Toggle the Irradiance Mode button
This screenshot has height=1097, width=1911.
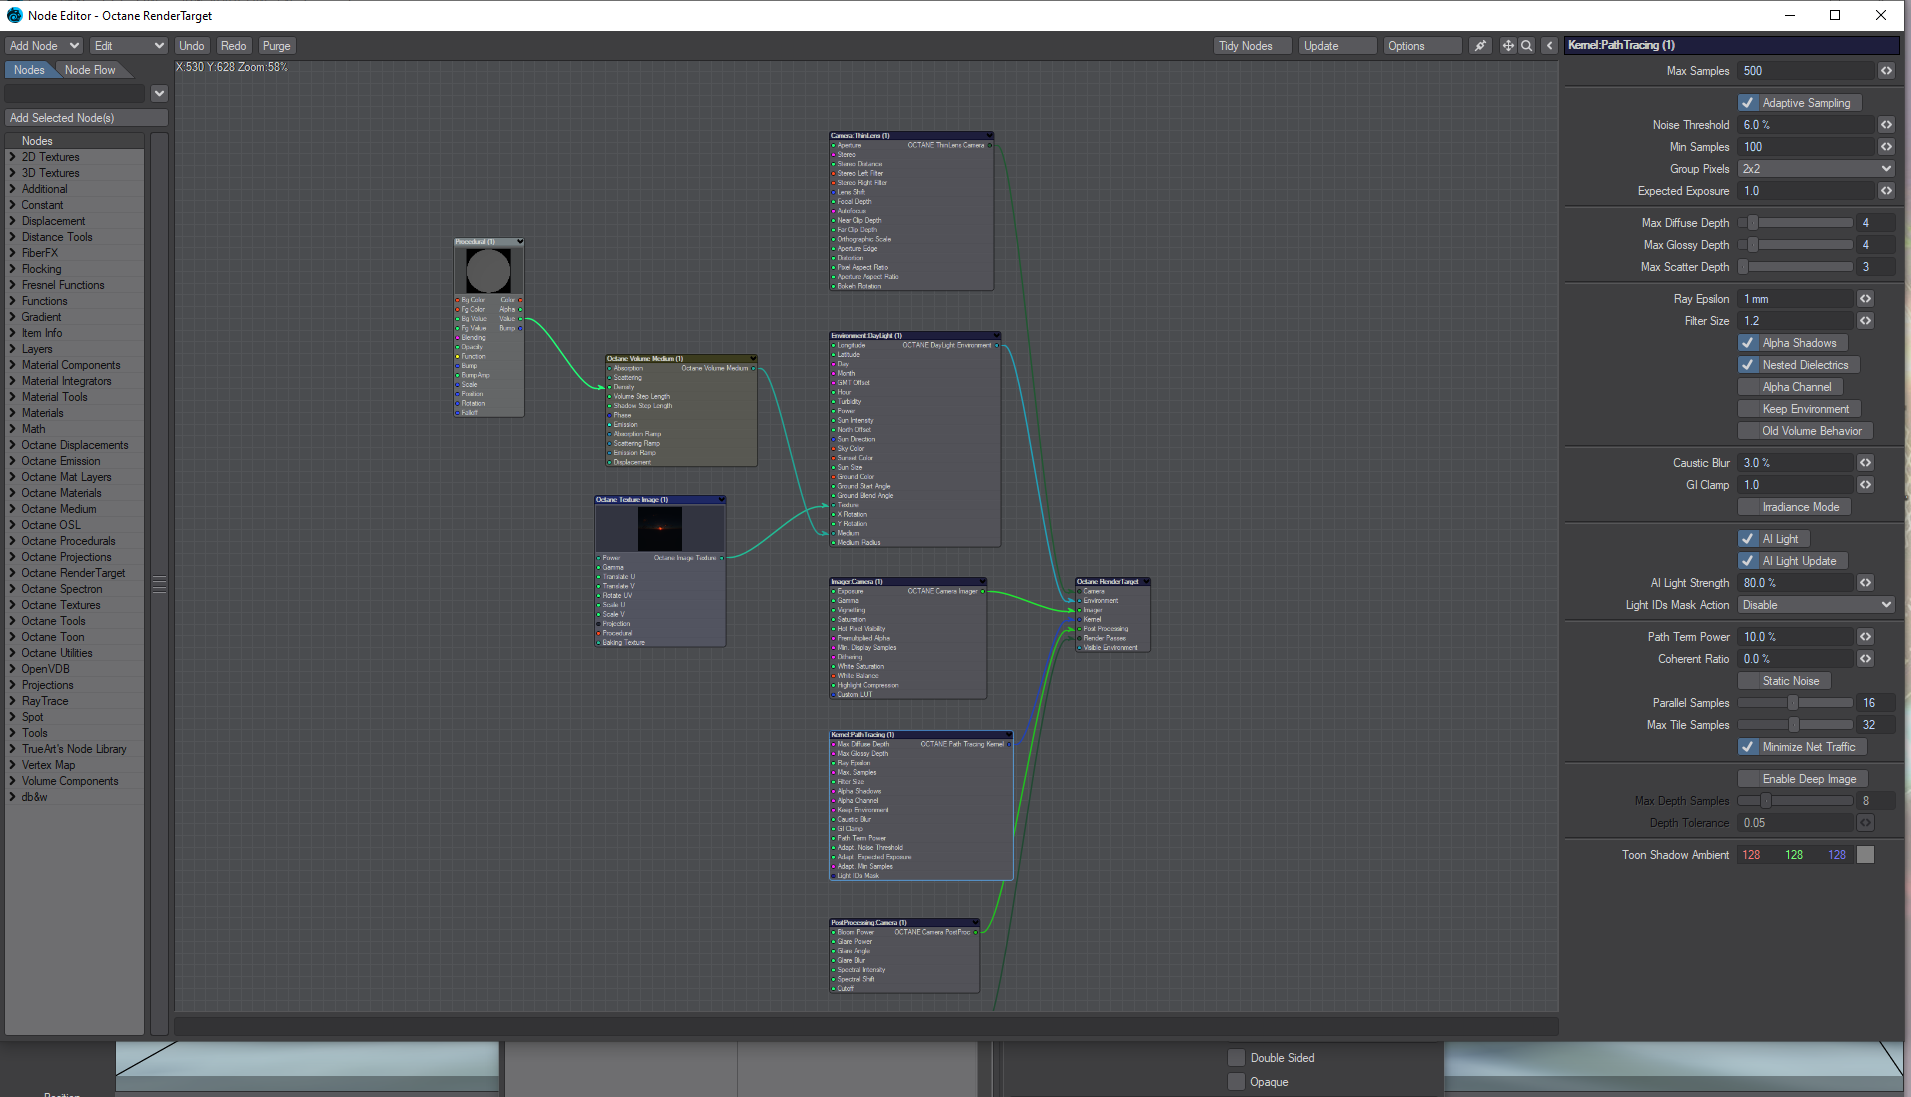pyautogui.click(x=1794, y=507)
